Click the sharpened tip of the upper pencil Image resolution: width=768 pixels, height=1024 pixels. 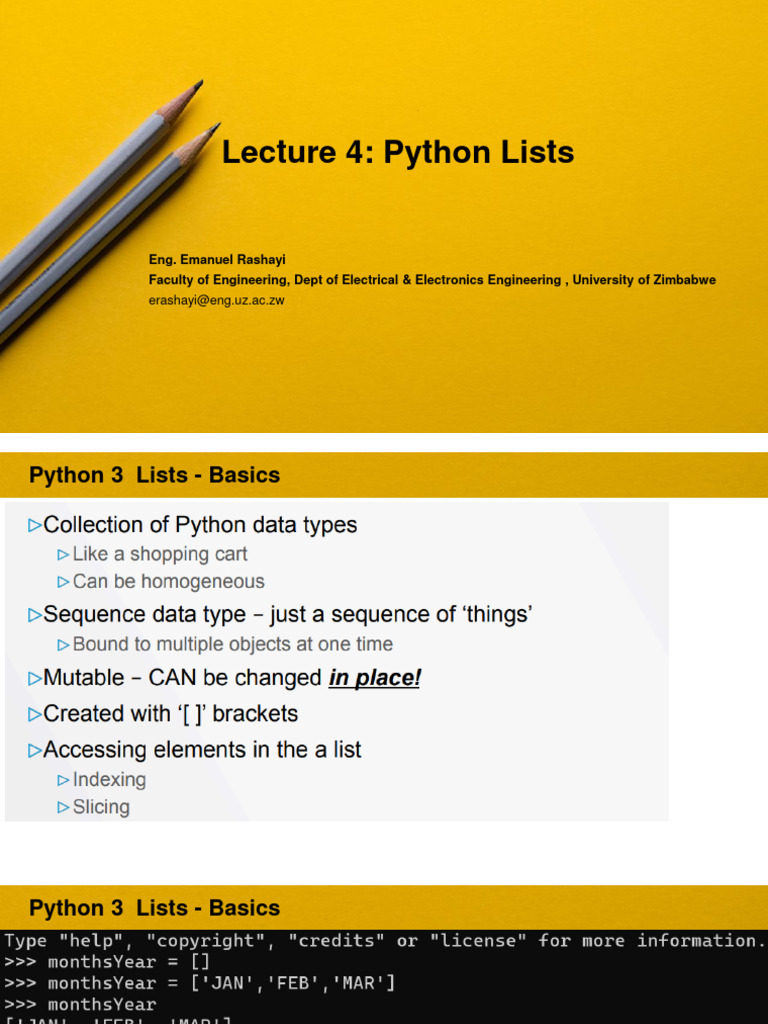click(199, 84)
